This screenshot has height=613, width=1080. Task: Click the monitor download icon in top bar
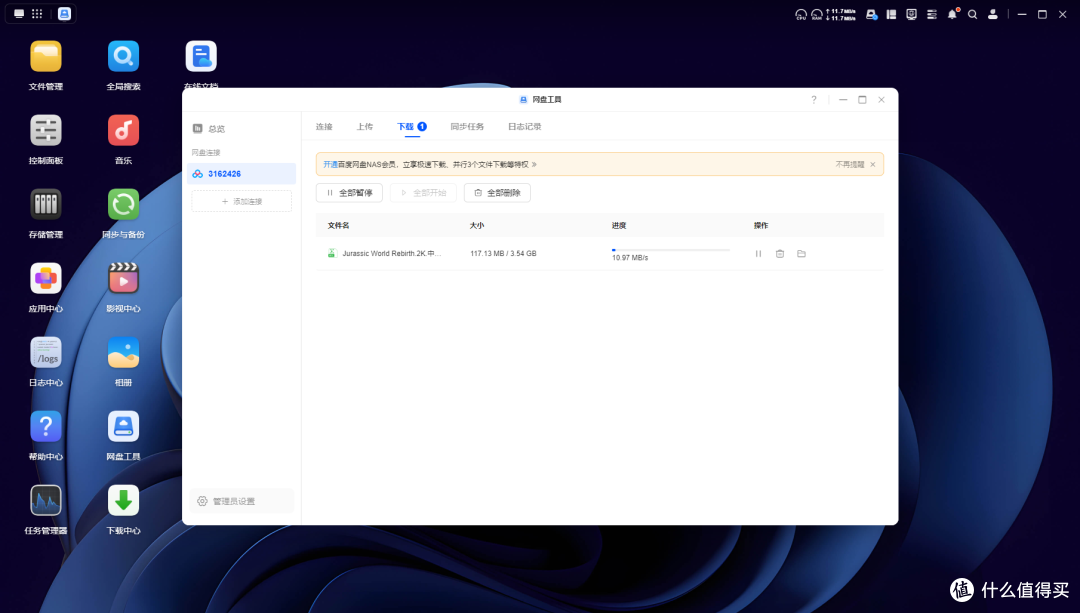[x=911, y=14]
